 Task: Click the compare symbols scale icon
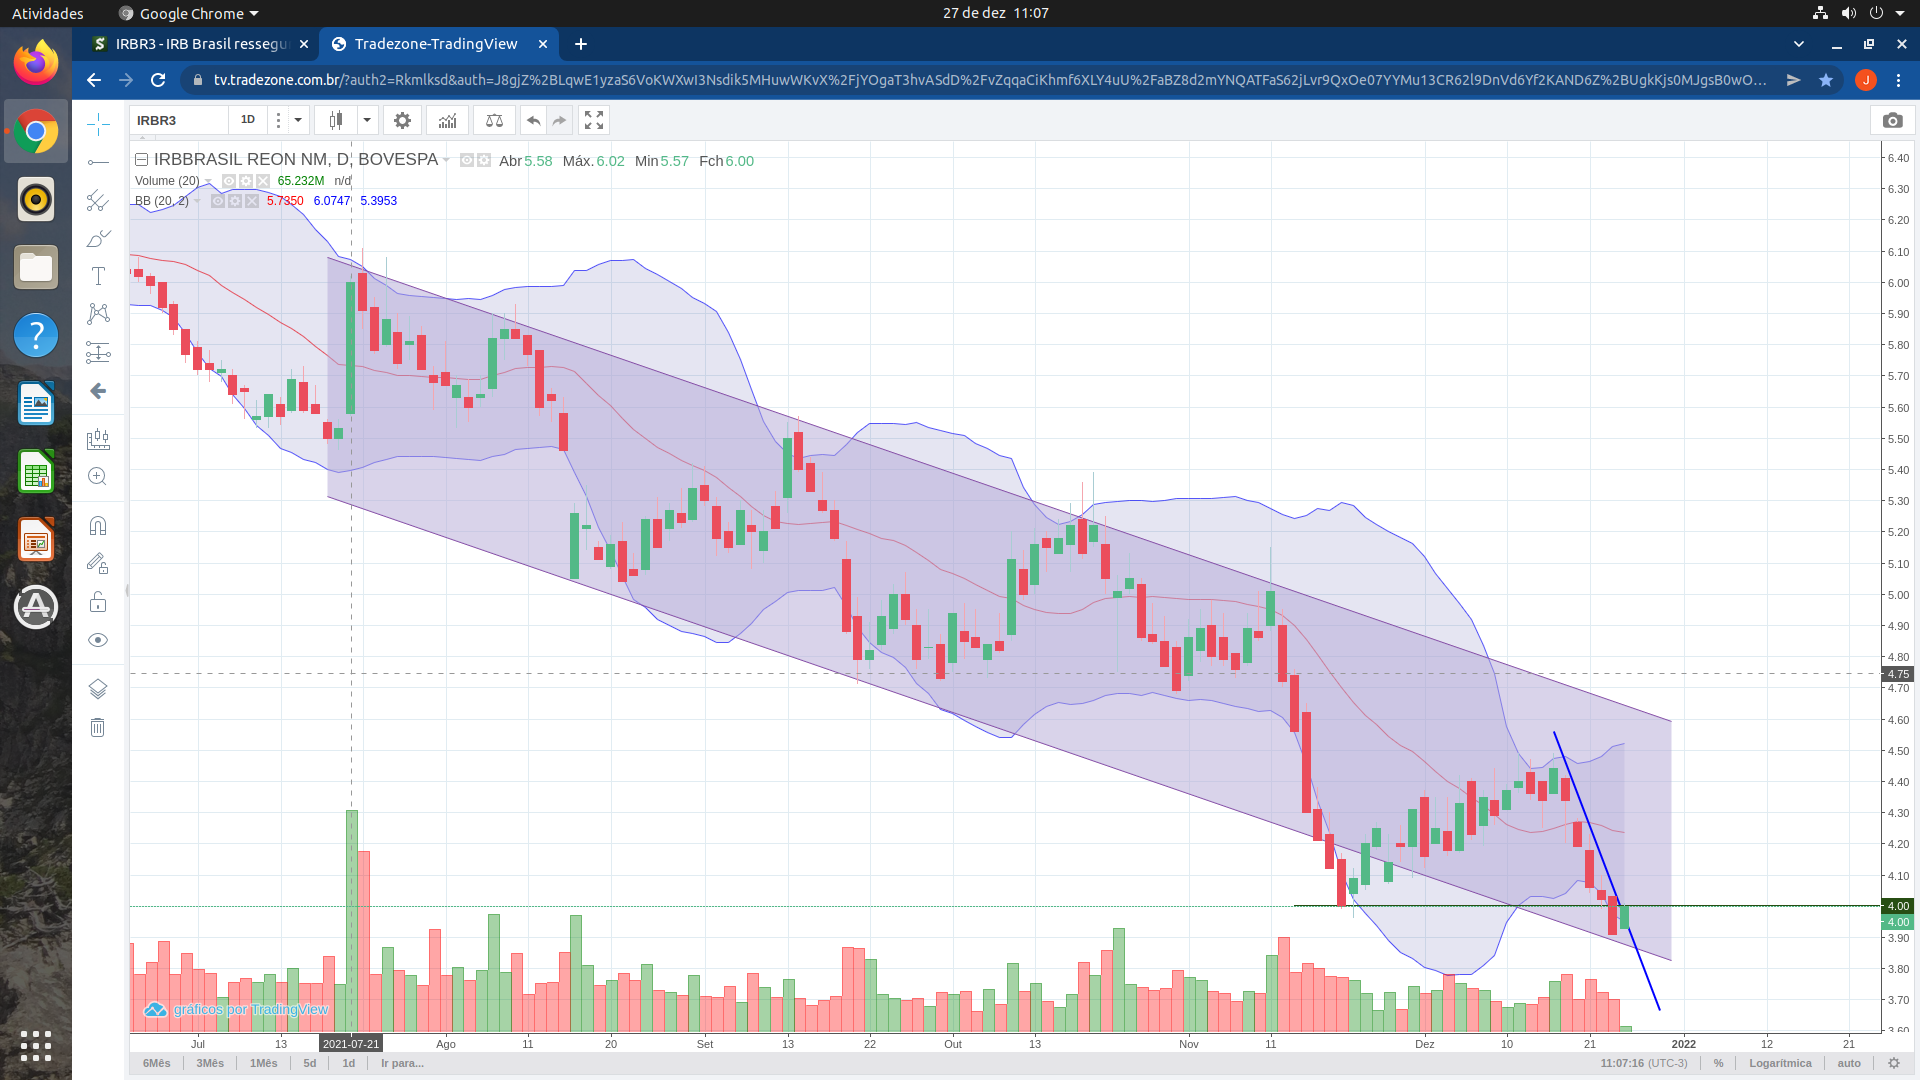494,120
